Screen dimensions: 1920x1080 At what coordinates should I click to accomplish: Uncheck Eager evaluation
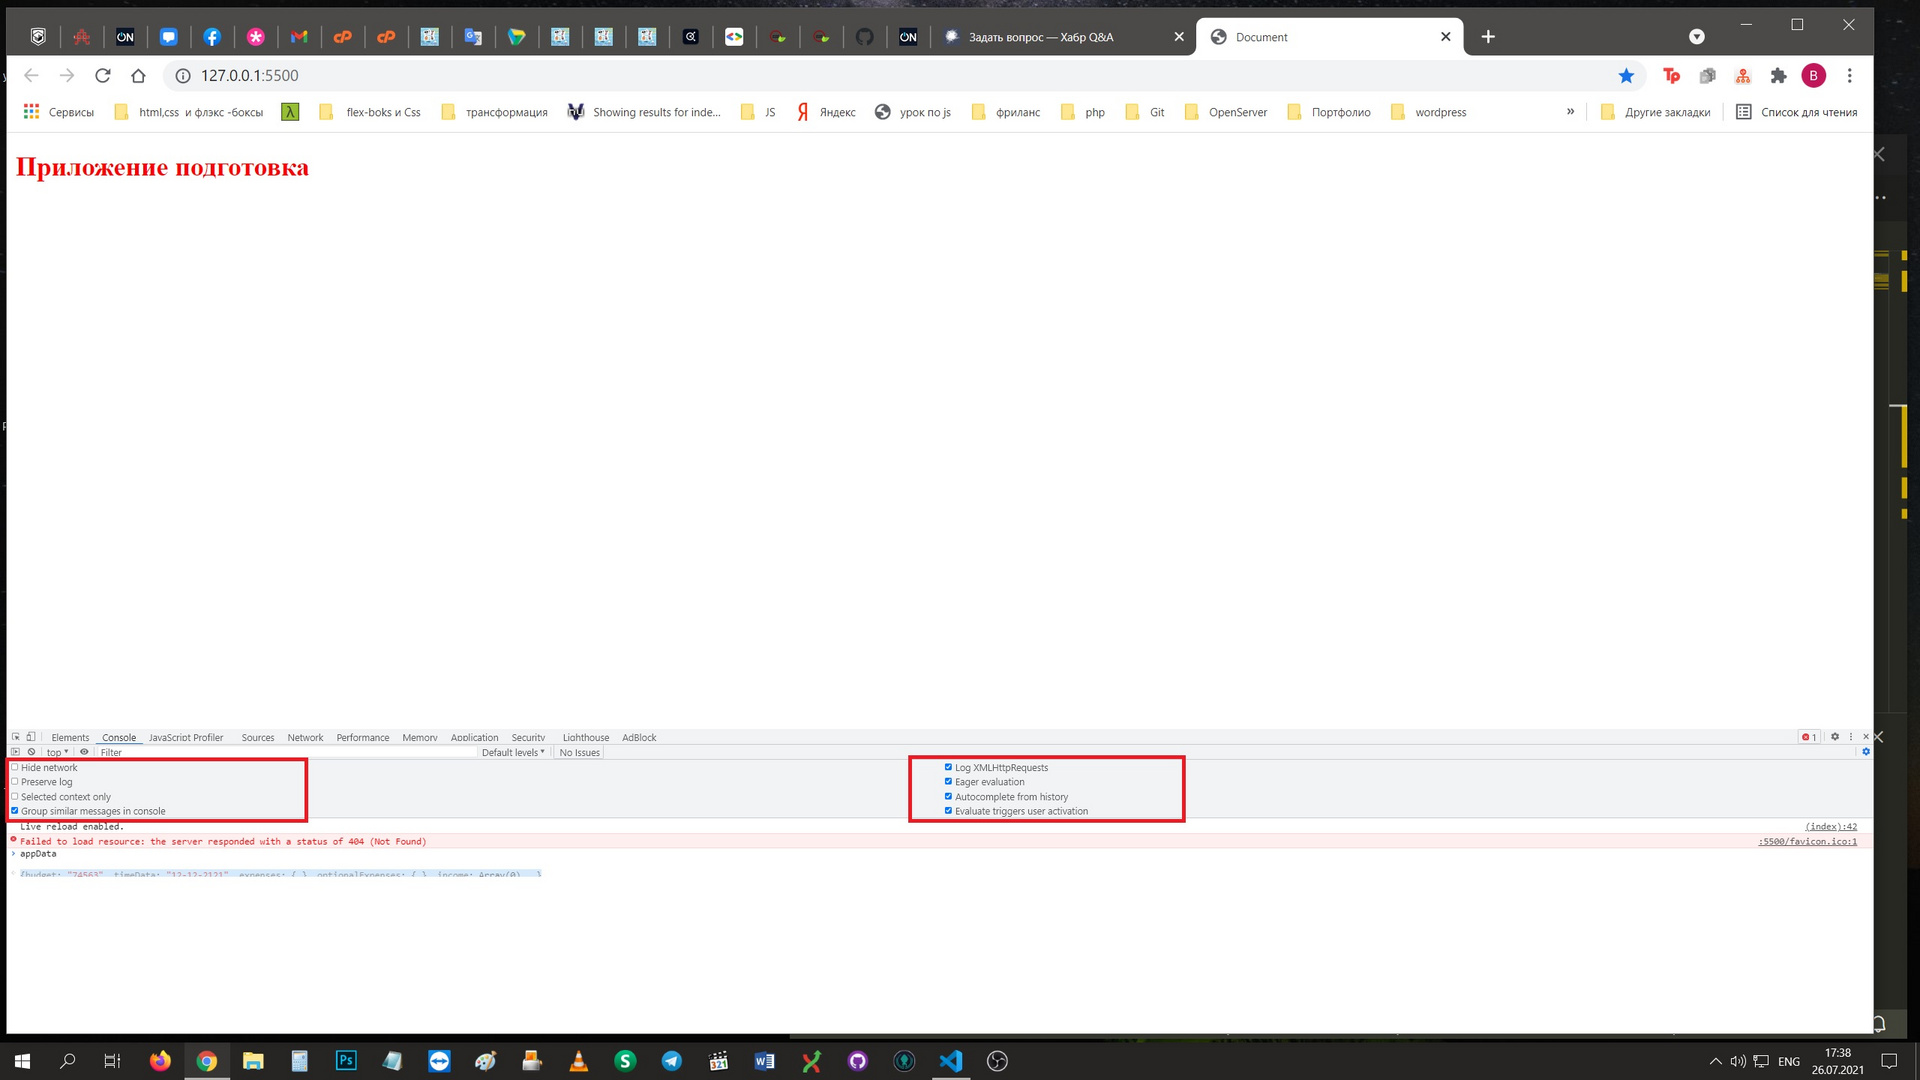pyautogui.click(x=948, y=782)
